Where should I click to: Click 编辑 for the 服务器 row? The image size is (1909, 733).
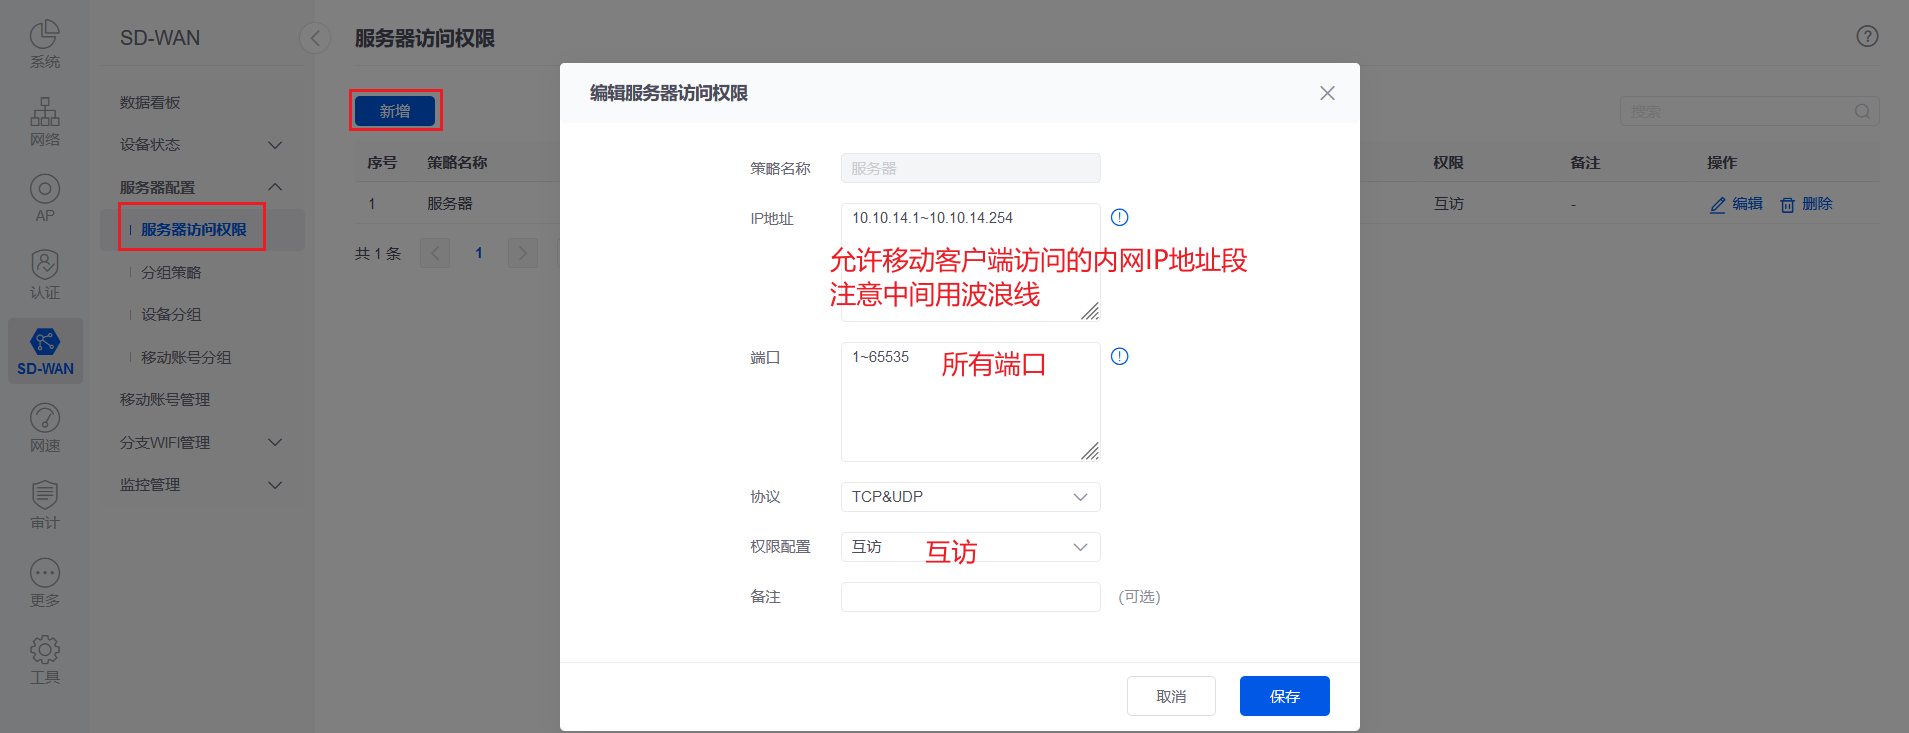point(1736,204)
